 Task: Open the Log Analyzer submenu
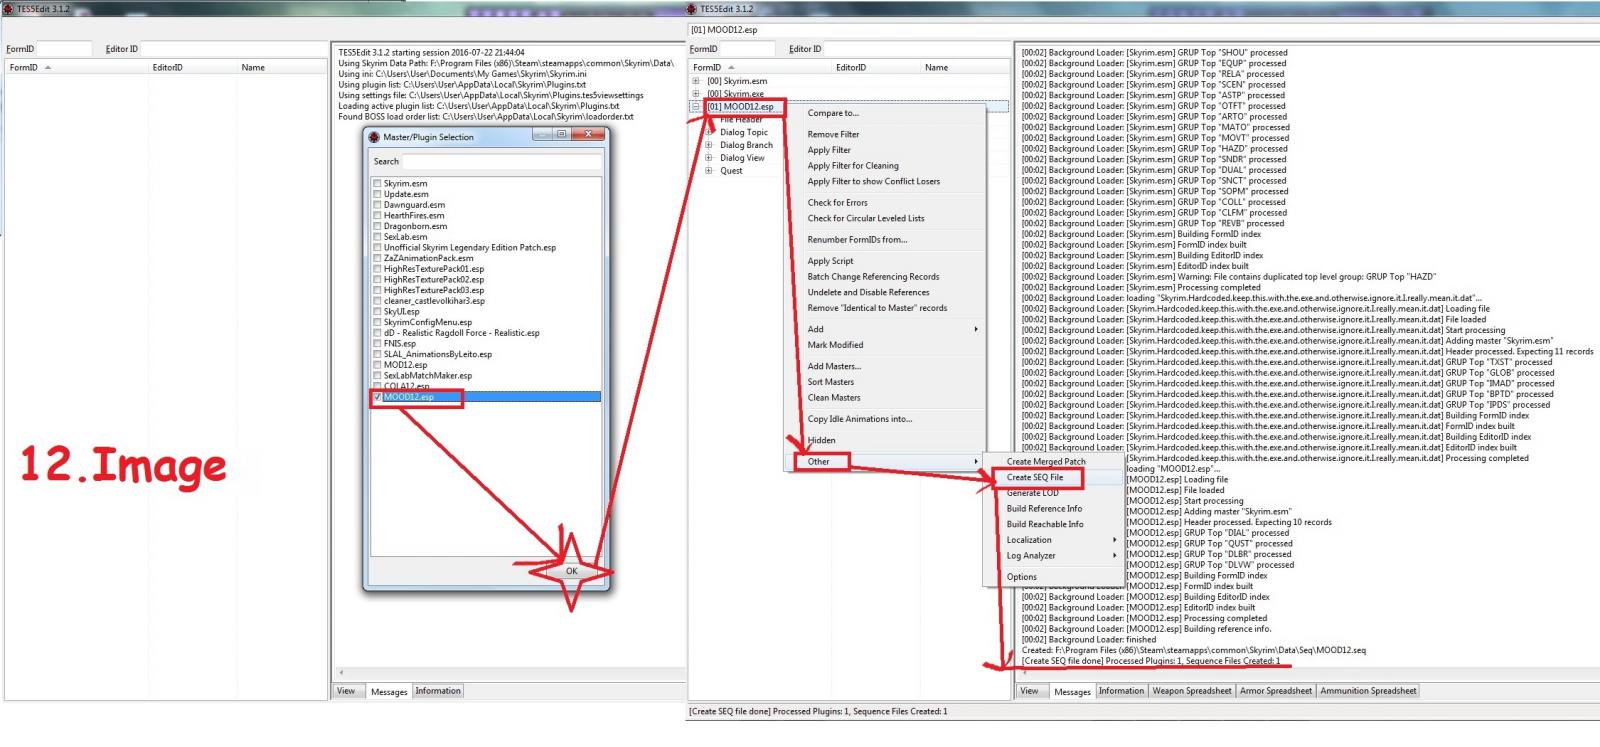pyautogui.click(x=1059, y=556)
